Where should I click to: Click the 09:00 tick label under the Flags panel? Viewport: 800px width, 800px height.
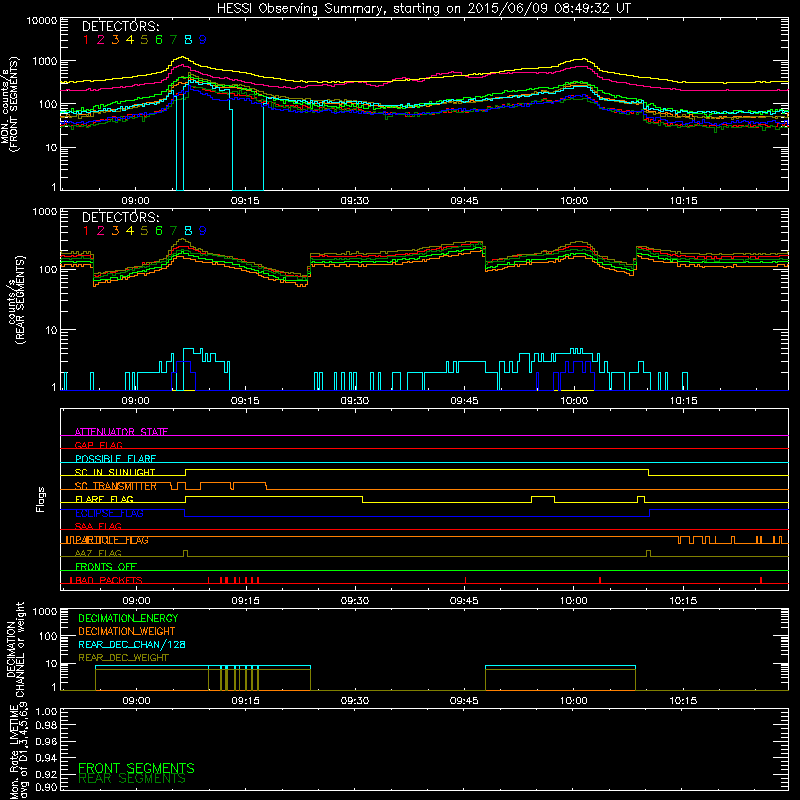(x=136, y=601)
